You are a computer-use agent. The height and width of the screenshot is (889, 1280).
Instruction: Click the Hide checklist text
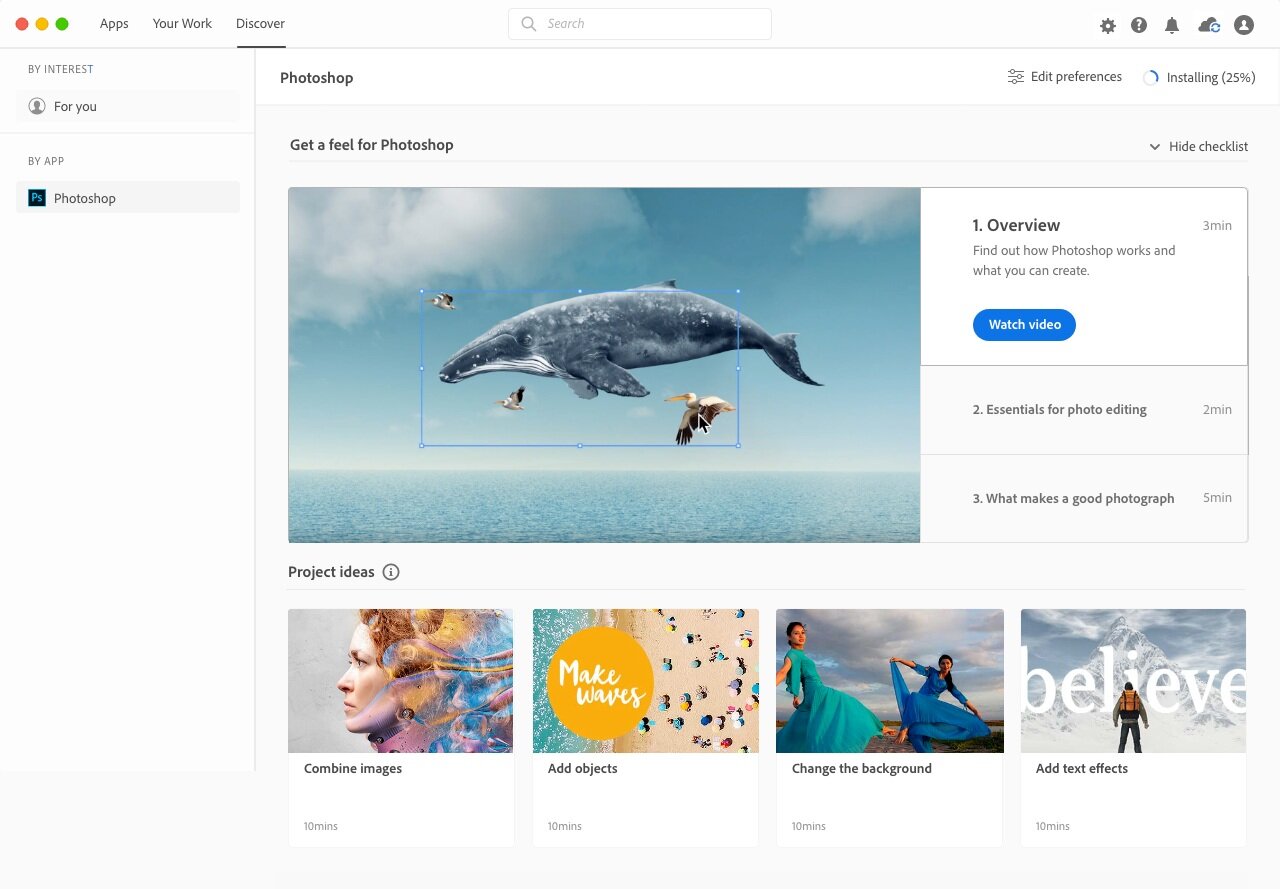[x=1208, y=147]
